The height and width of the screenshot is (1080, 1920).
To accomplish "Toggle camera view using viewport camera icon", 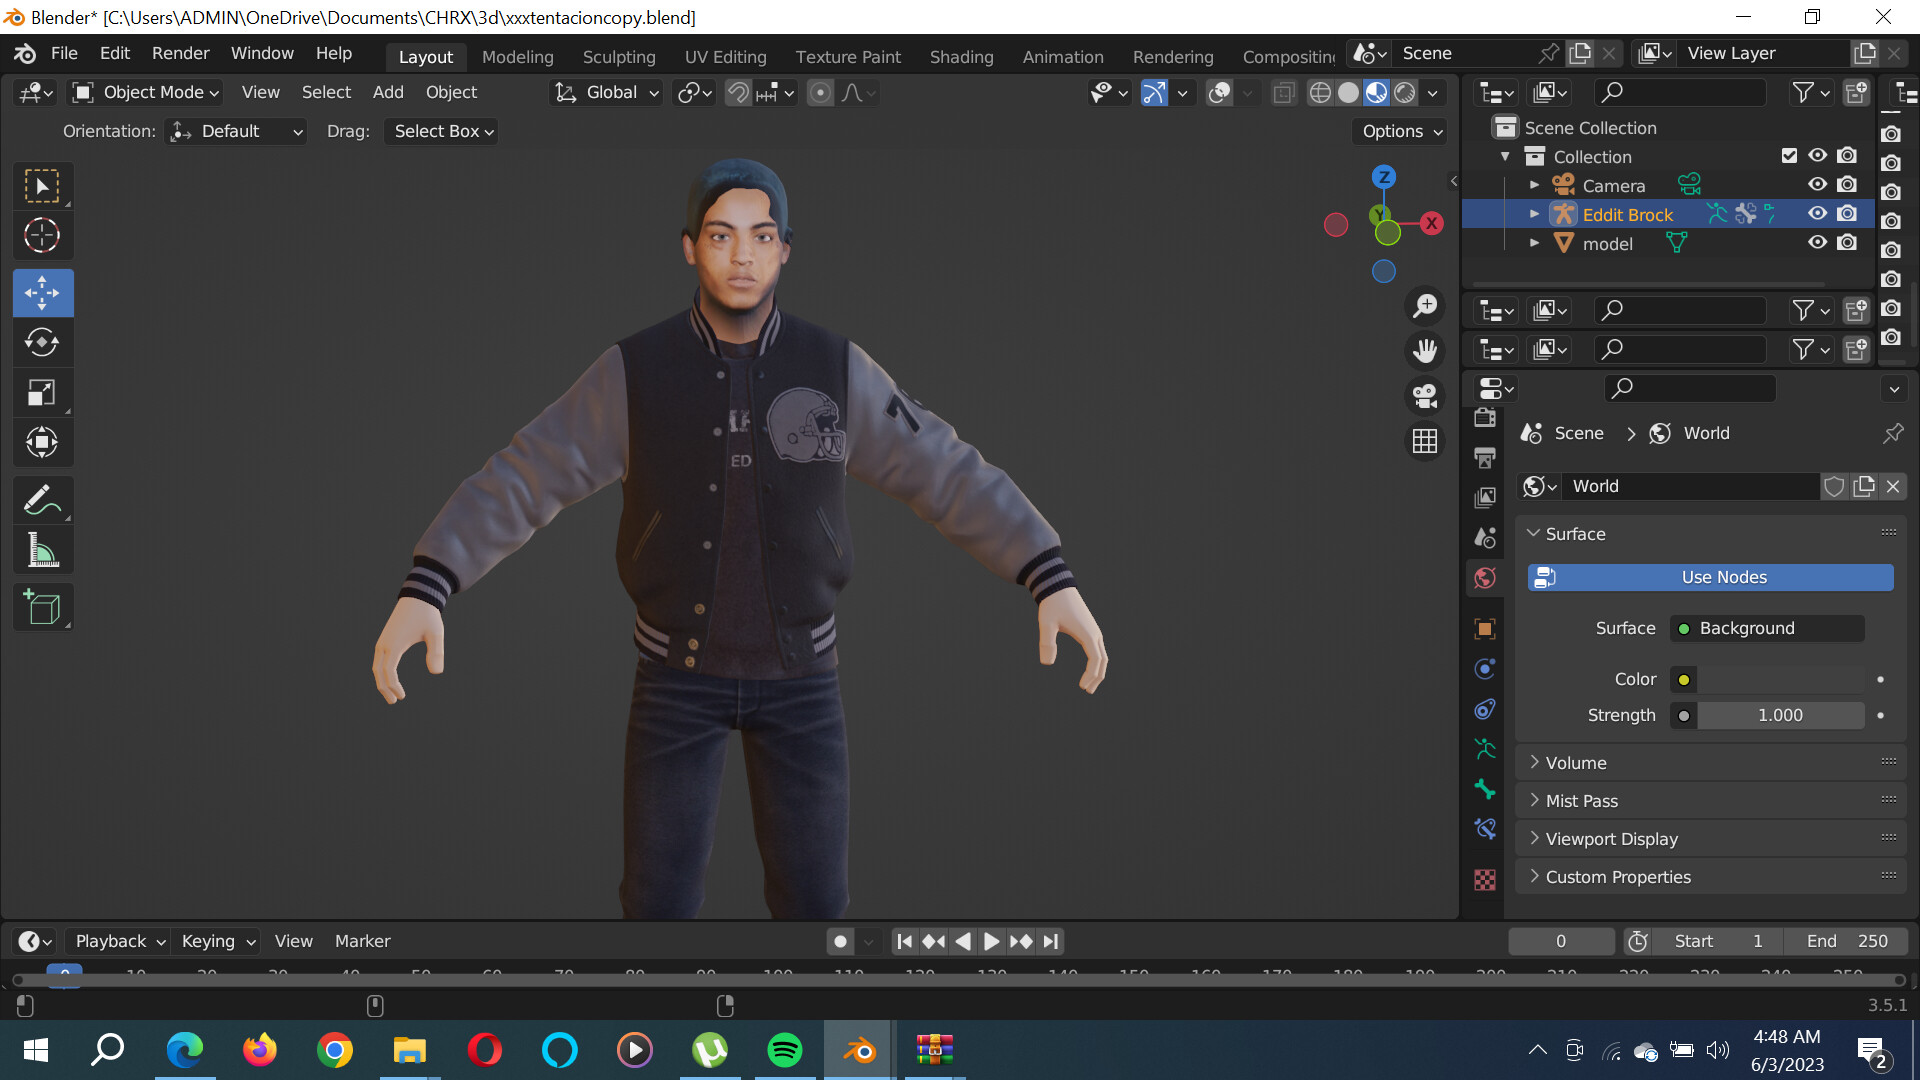I will tap(1424, 396).
